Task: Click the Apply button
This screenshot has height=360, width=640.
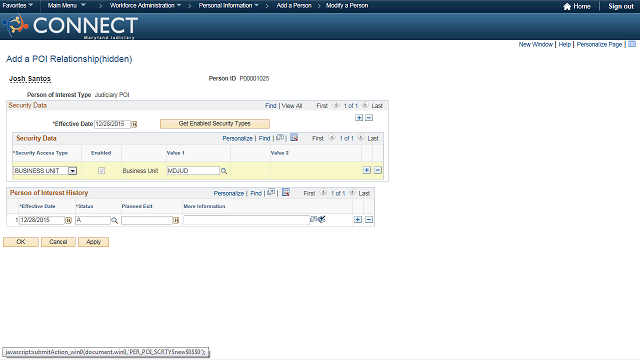Action: (x=93, y=242)
